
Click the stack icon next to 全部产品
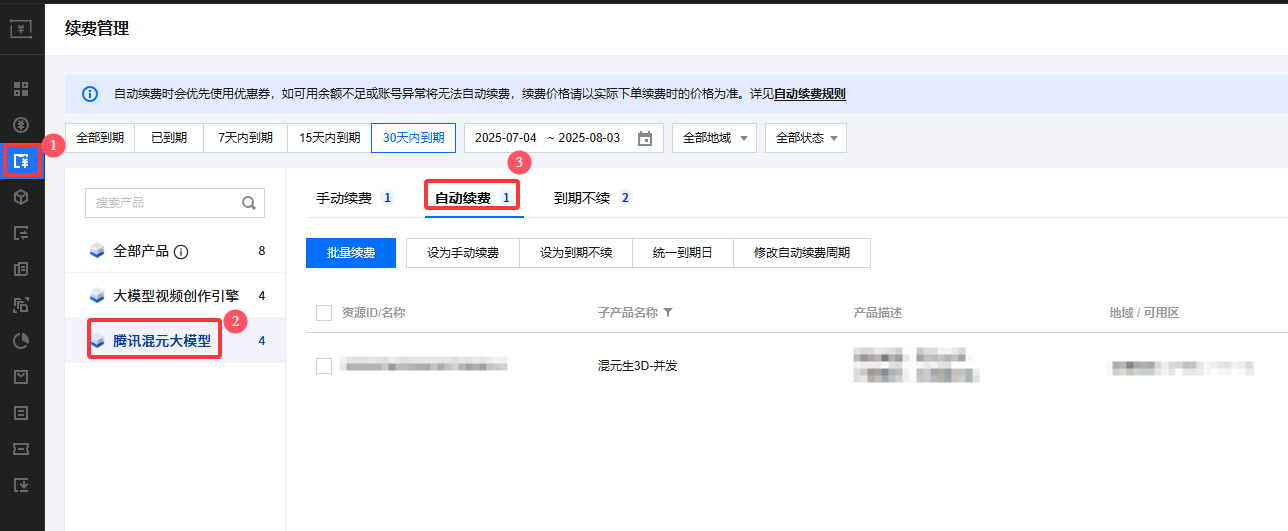(x=97, y=251)
